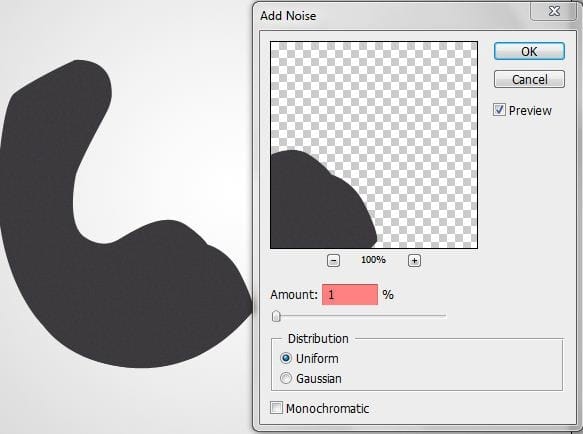Click the Amount slider track's middle
This screenshot has width=583, height=434.
point(359,316)
